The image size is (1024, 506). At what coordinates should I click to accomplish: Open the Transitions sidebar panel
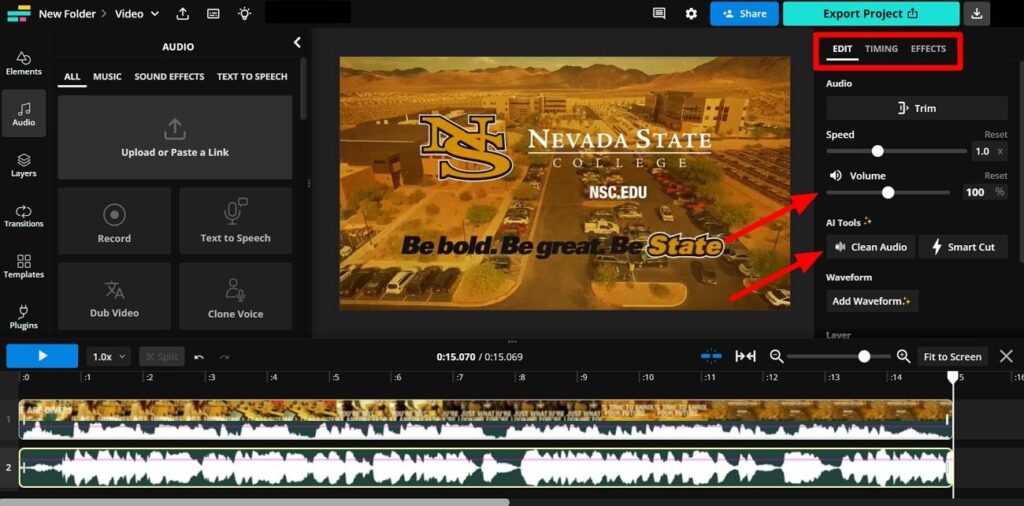click(24, 216)
